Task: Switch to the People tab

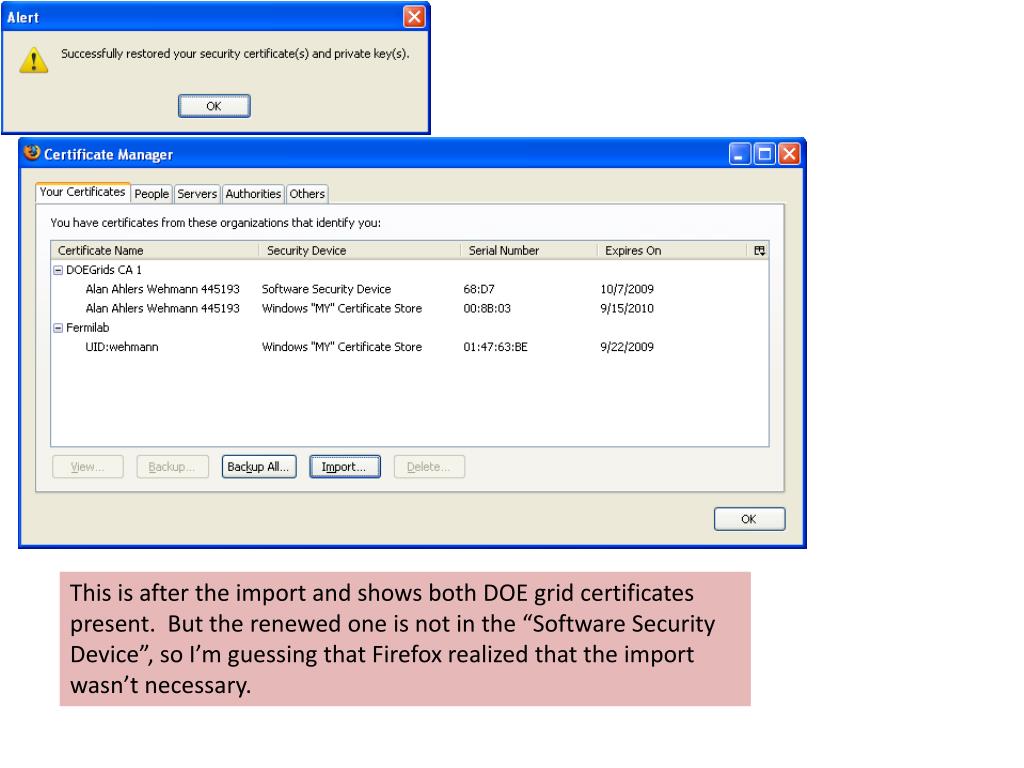Action: tap(152, 194)
